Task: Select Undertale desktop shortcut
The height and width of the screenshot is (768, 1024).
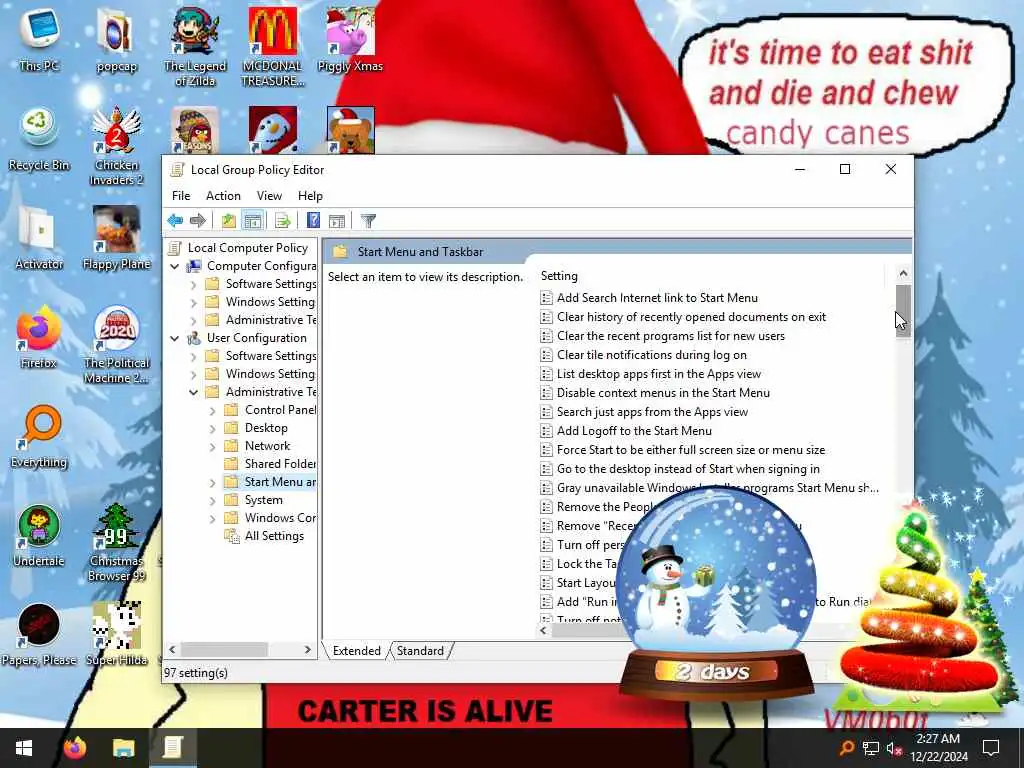Action: click(x=39, y=536)
